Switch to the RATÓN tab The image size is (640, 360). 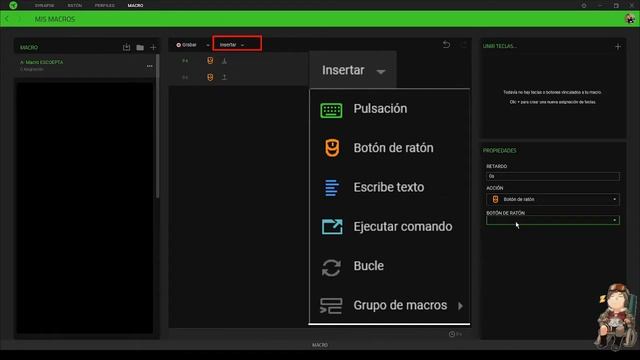75,6
